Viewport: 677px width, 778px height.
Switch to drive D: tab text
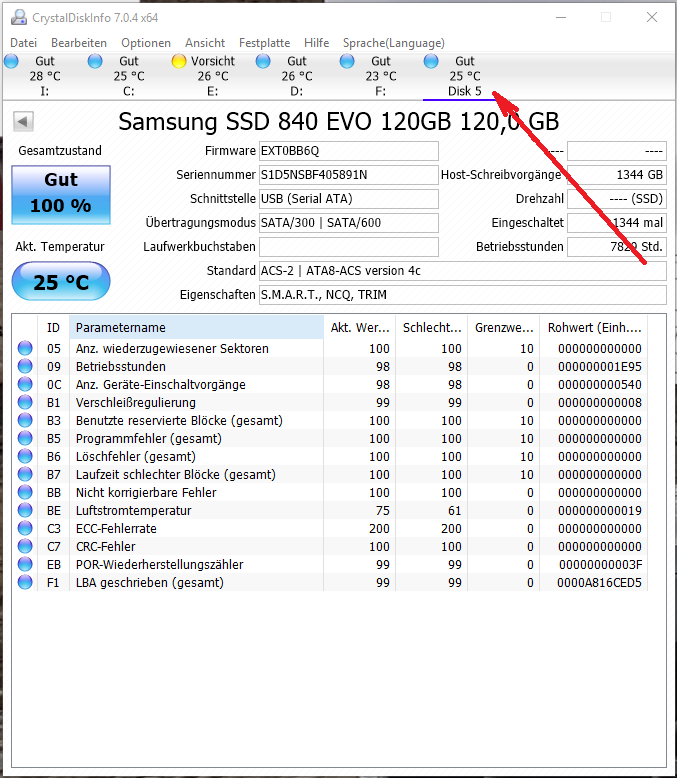[x=297, y=76]
